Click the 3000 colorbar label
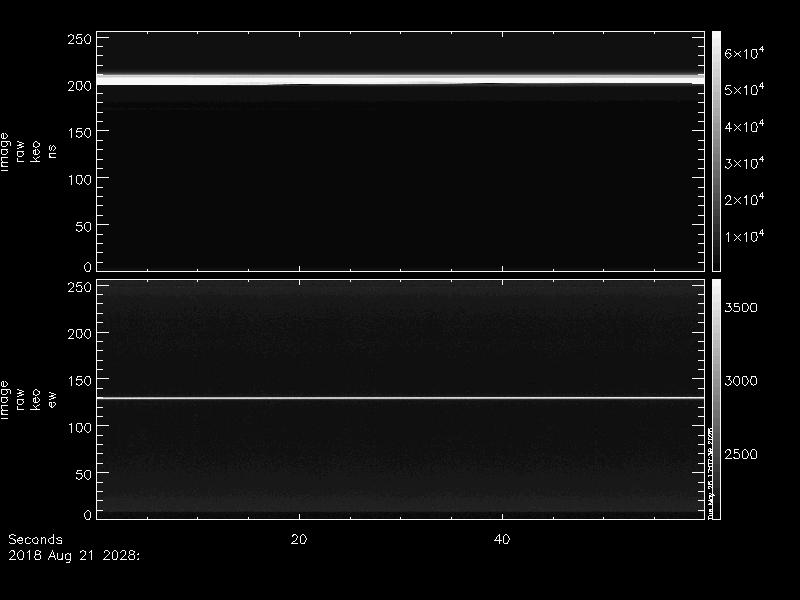The height and width of the screenshot is (600, 800). point(741,381)
